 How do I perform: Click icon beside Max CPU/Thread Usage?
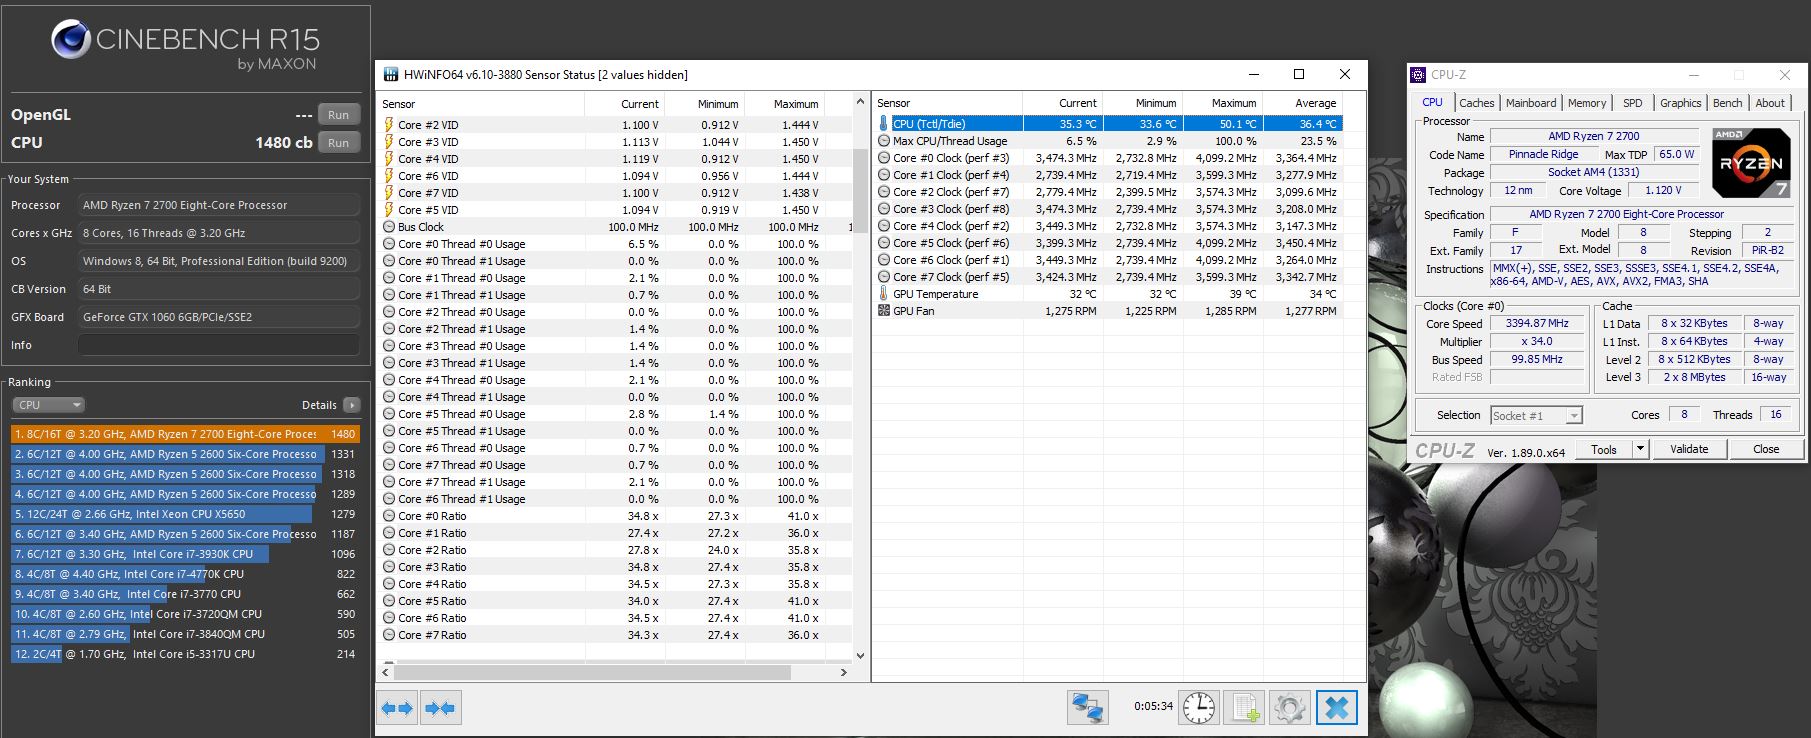pos(884,141)
